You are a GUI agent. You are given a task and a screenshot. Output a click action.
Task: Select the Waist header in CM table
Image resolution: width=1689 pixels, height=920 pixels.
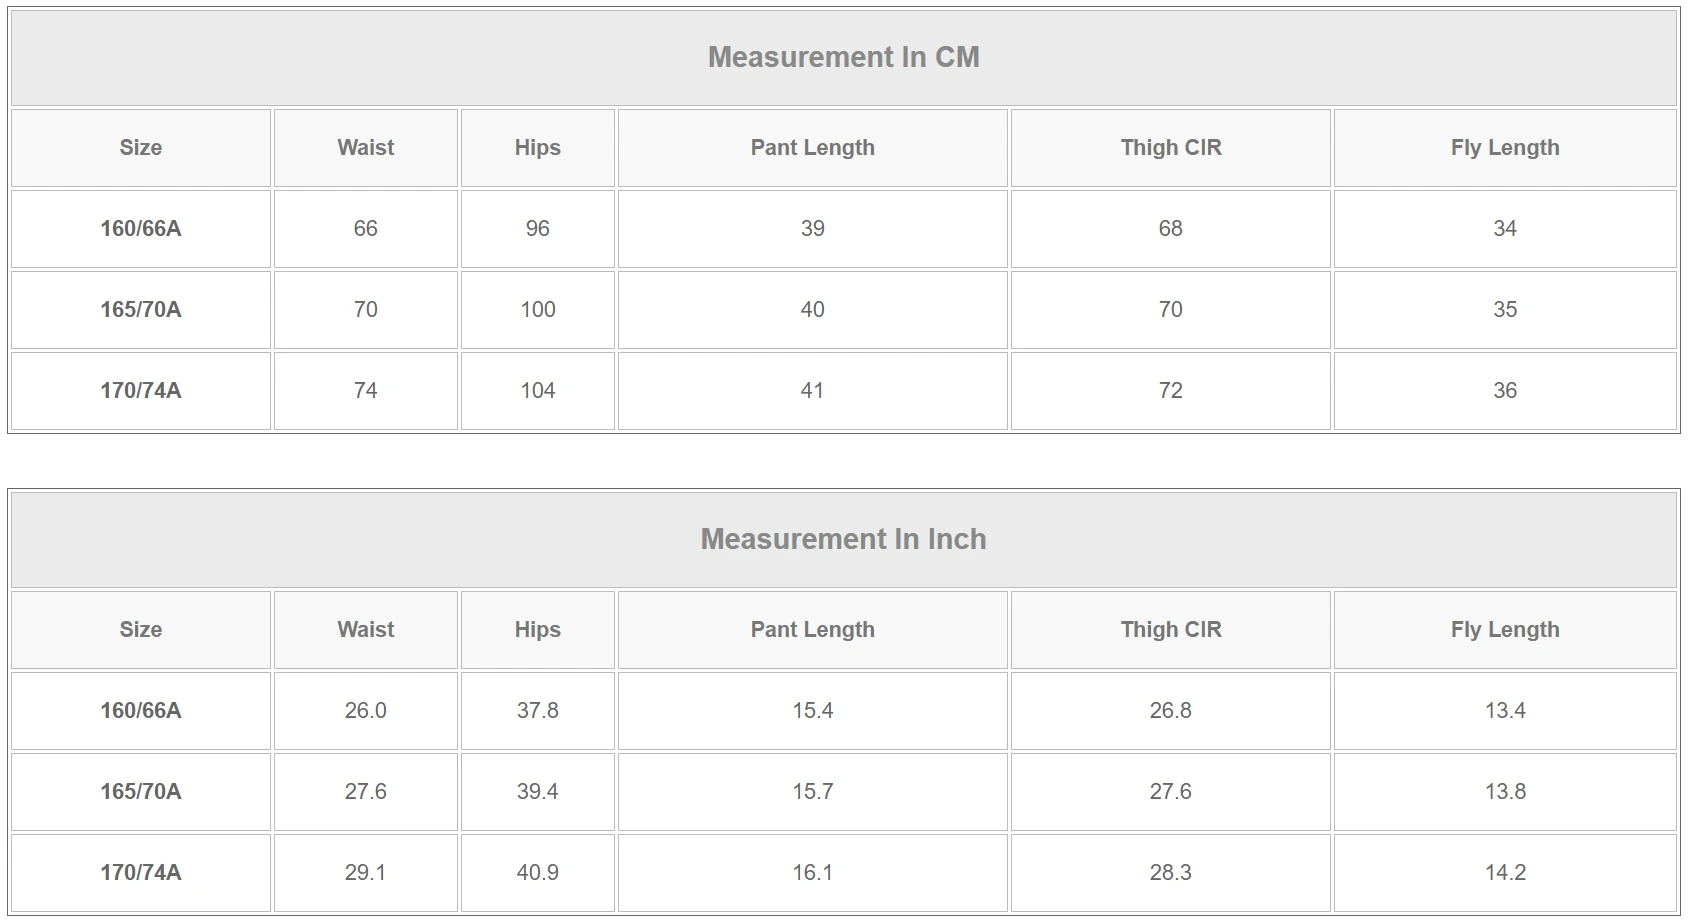(x=366, y=148)
